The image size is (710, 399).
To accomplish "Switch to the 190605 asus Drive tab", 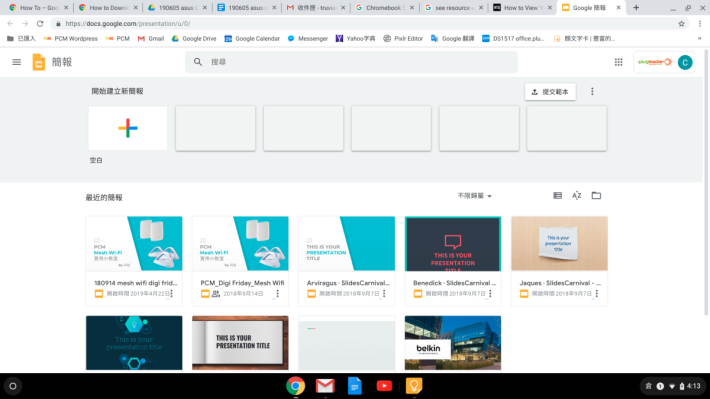I will tap(177, 8).
